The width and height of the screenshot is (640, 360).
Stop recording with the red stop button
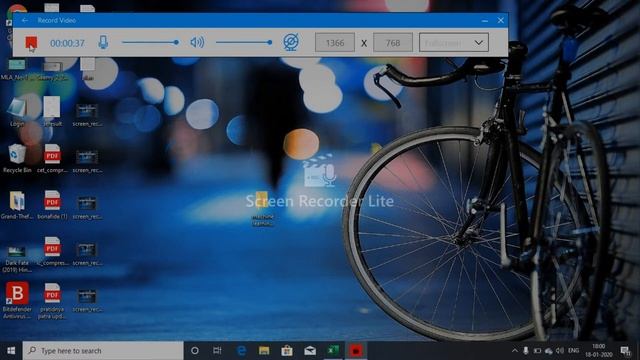click(31, 42)
